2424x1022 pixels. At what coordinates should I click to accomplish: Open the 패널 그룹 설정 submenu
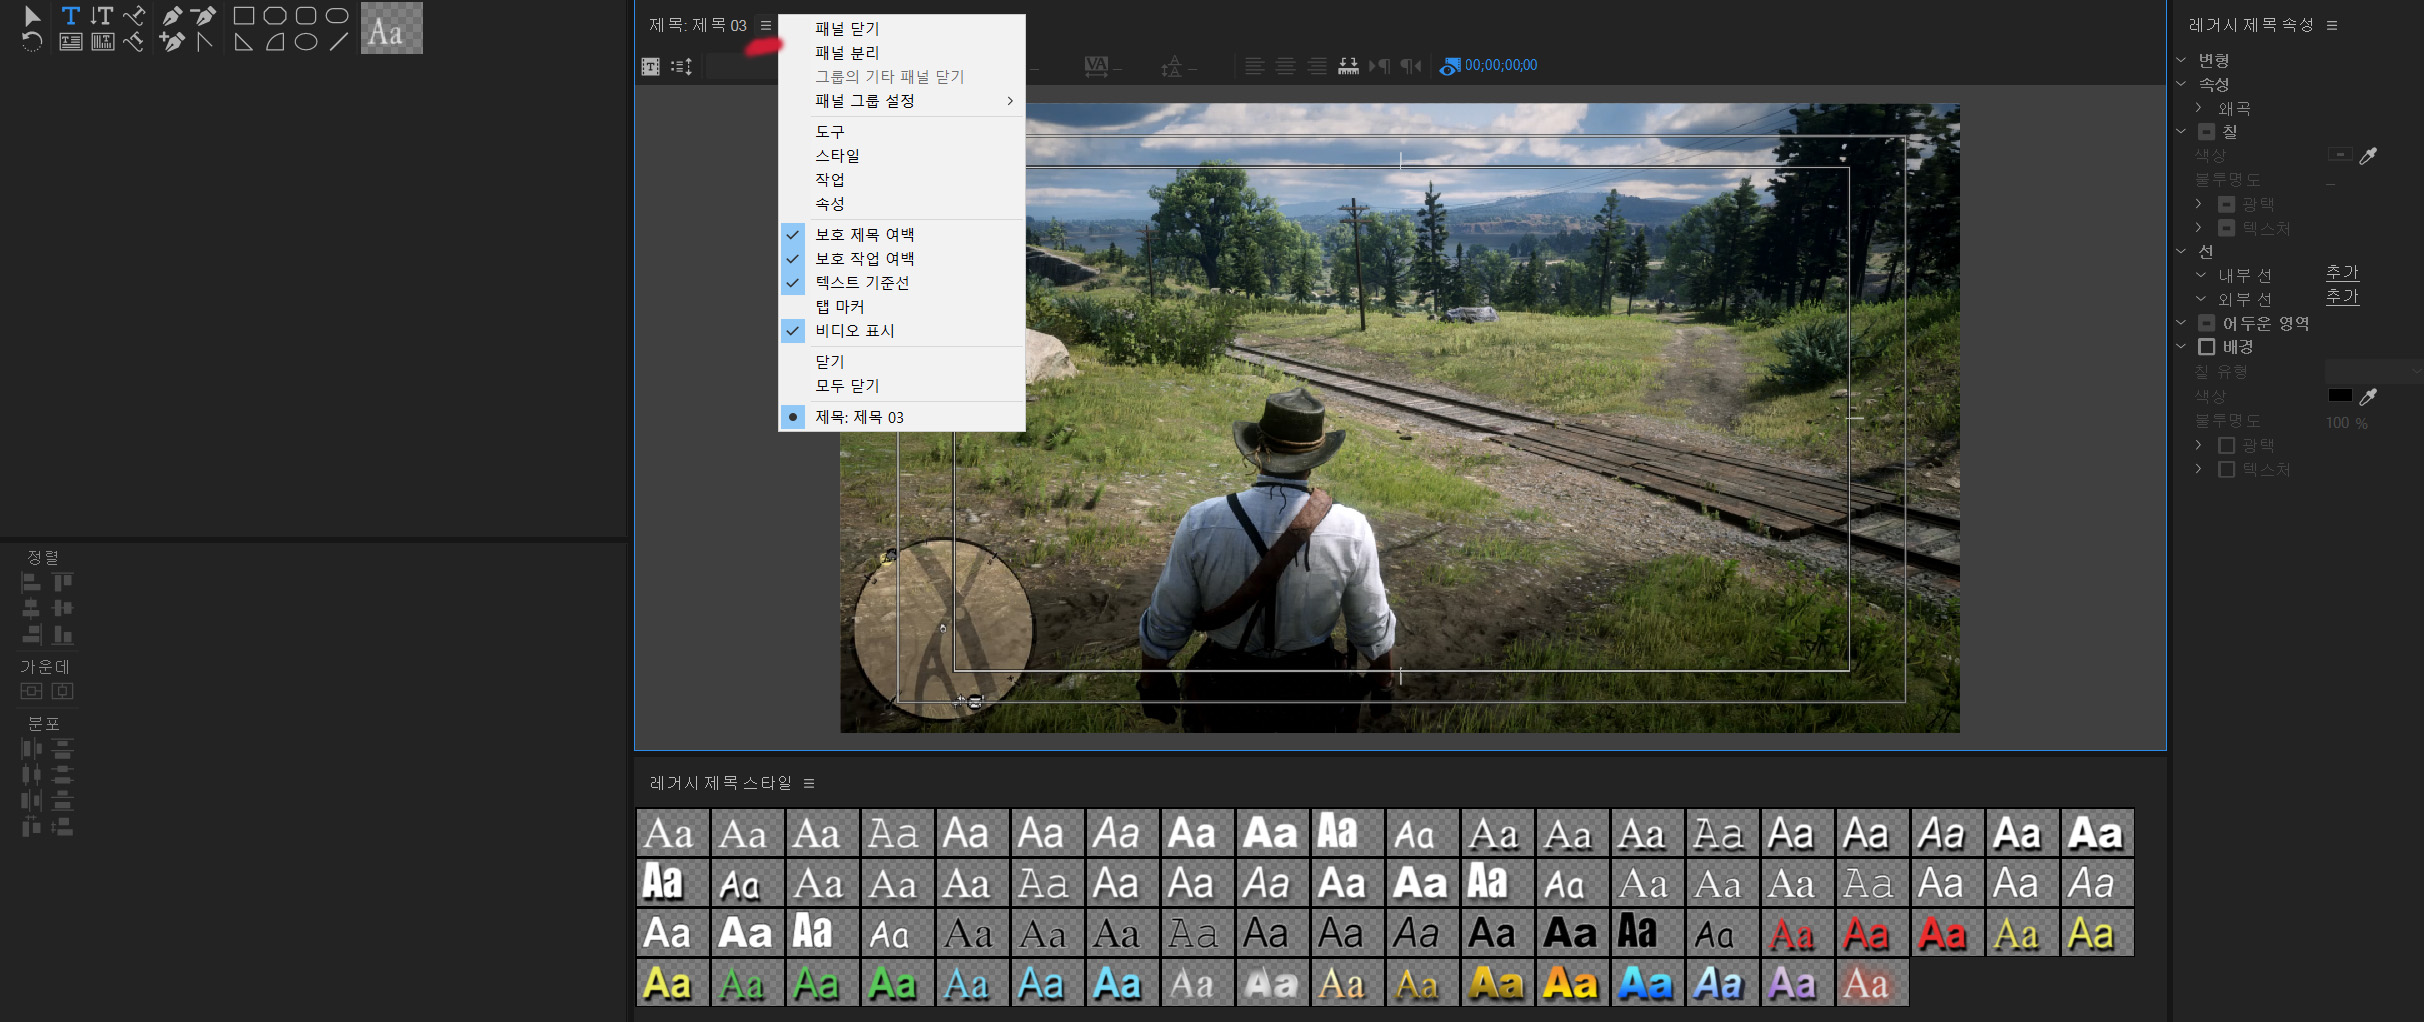click(902, 101)
